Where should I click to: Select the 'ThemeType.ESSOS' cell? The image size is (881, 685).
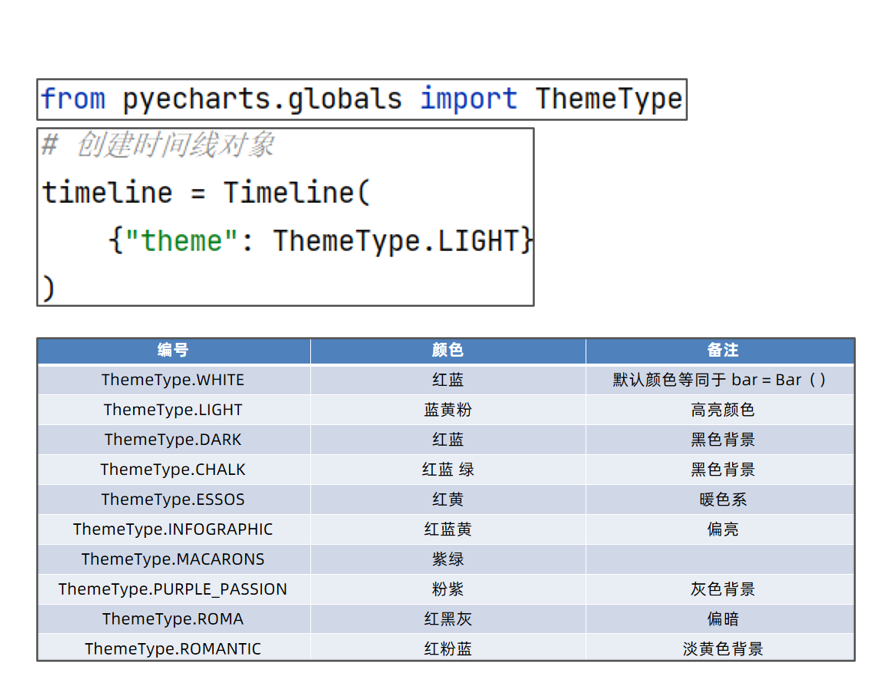click(x=173, y=500)
